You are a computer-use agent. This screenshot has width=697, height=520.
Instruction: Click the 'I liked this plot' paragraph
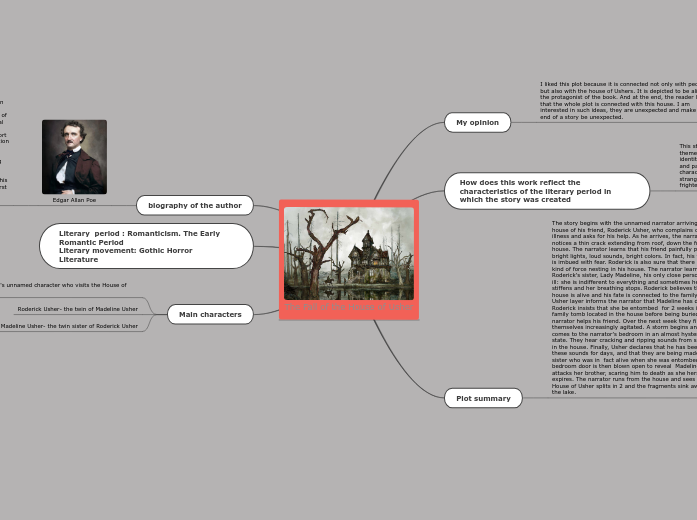pyautogui.click(x=617, y=100)
